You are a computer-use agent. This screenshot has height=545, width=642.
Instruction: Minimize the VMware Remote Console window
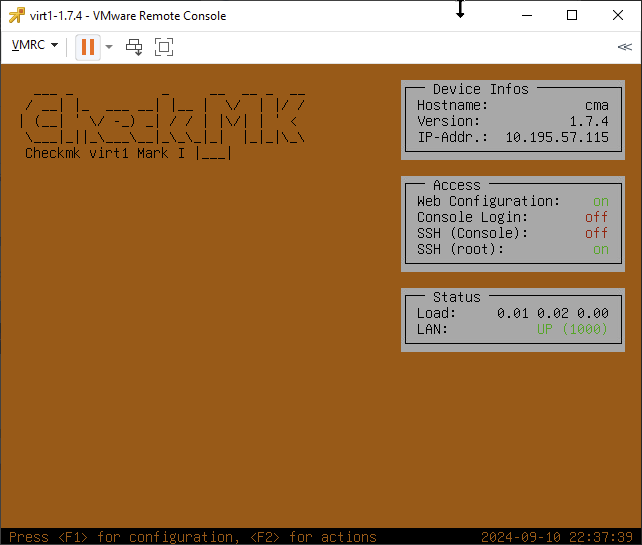526,15
